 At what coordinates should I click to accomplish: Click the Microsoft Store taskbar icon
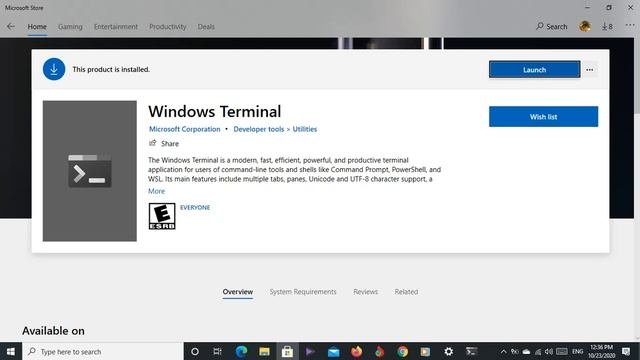click(287, 351)
